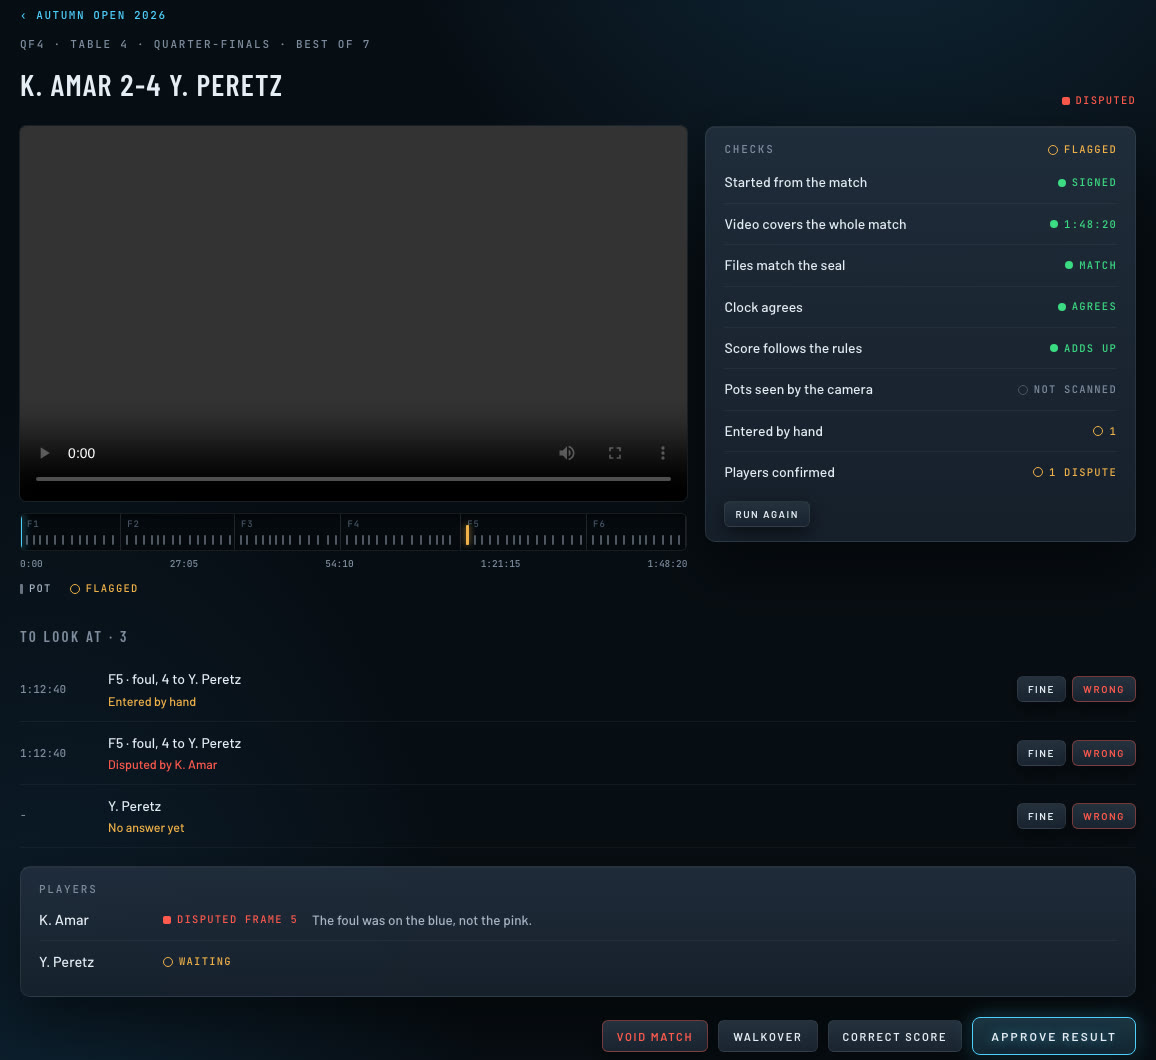This screenshot has width=1156, height=1060.
Task: Jump to the flagged marker in frame F5
Action: point(467,534)
